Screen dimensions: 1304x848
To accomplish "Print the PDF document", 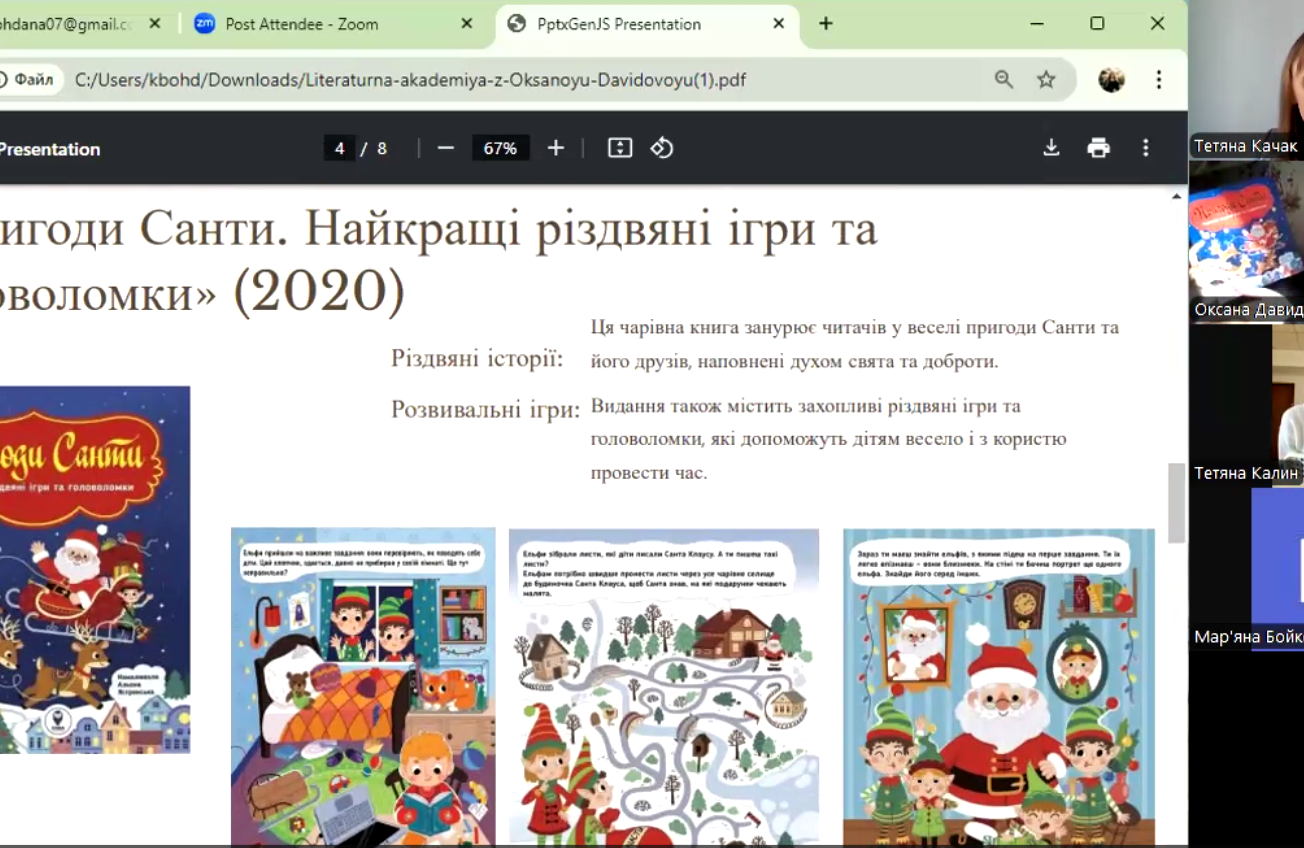I will click(1098, 148).
